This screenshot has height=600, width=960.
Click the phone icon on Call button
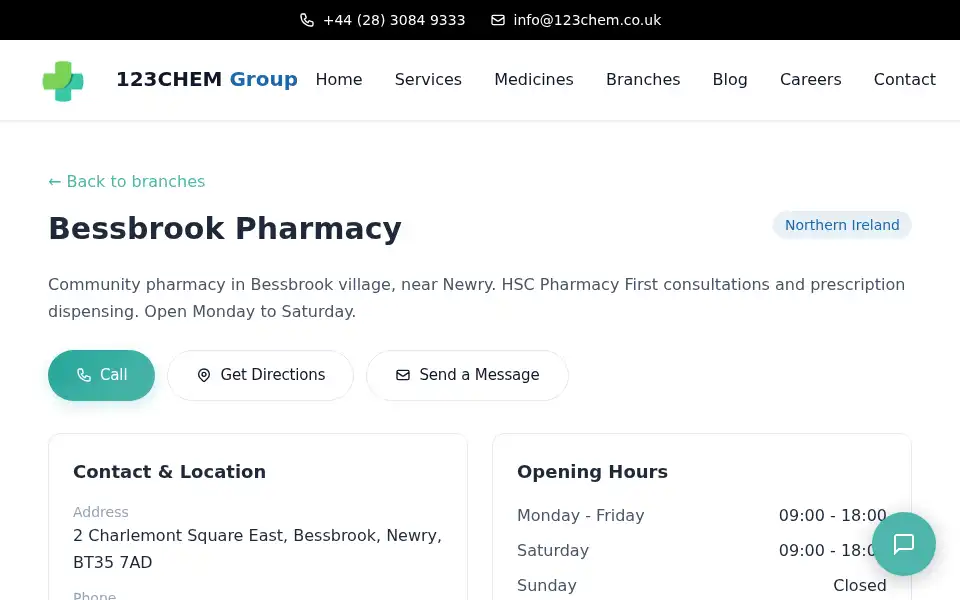click(x=84, y=375)
